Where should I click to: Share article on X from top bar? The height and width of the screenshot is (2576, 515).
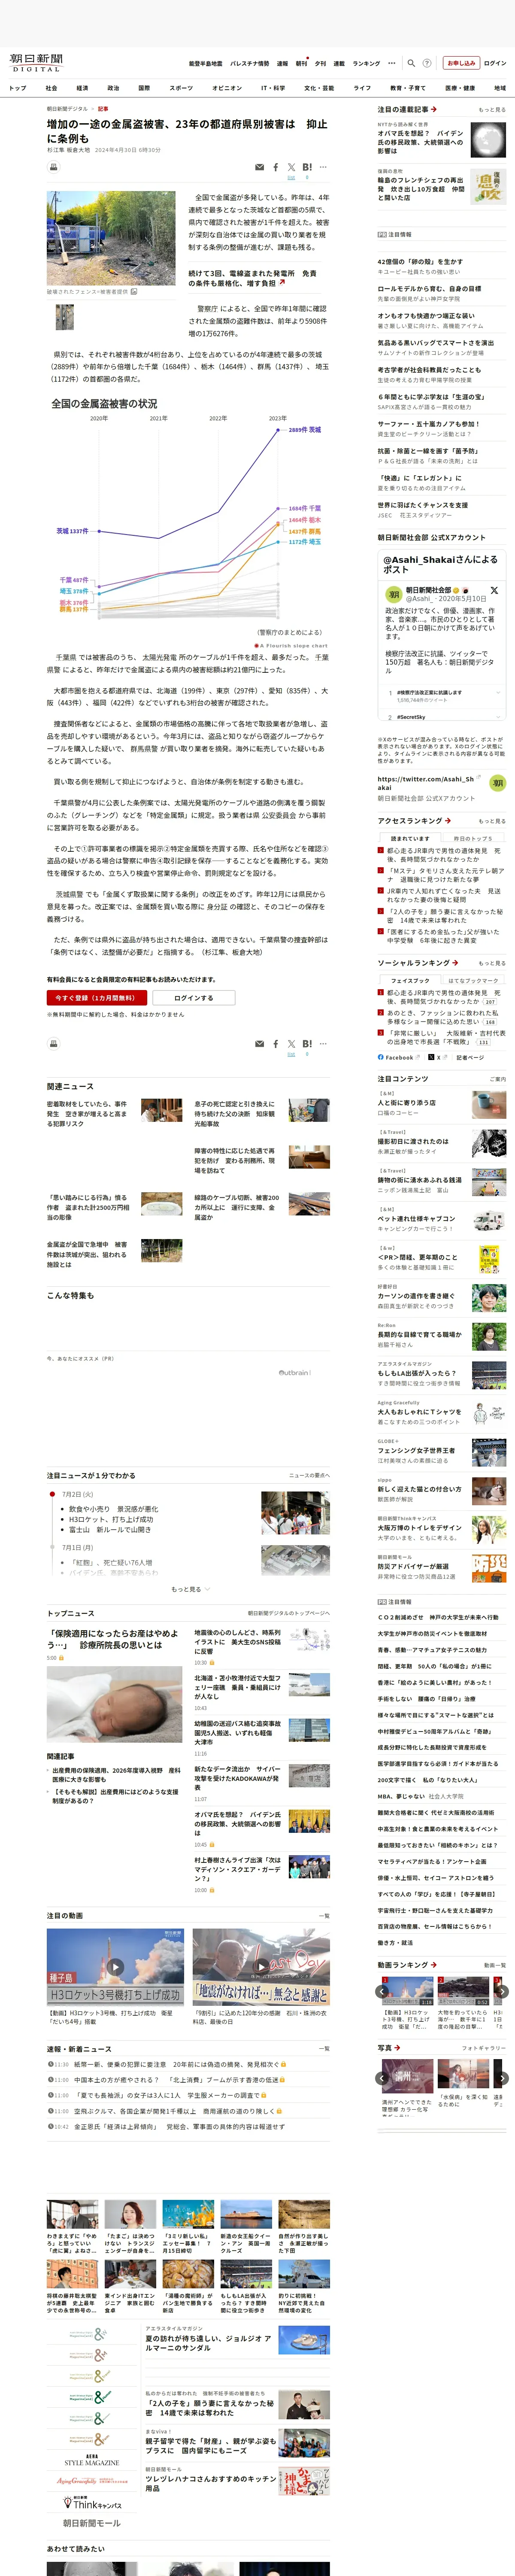(x=291, y=168)
